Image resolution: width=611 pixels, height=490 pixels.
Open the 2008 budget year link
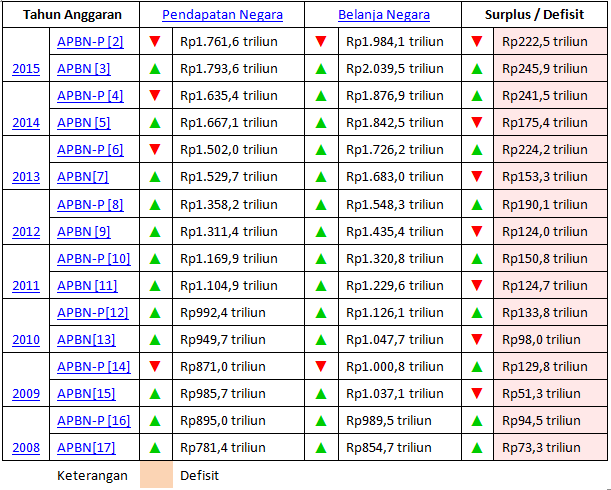(x=26, y=447)
